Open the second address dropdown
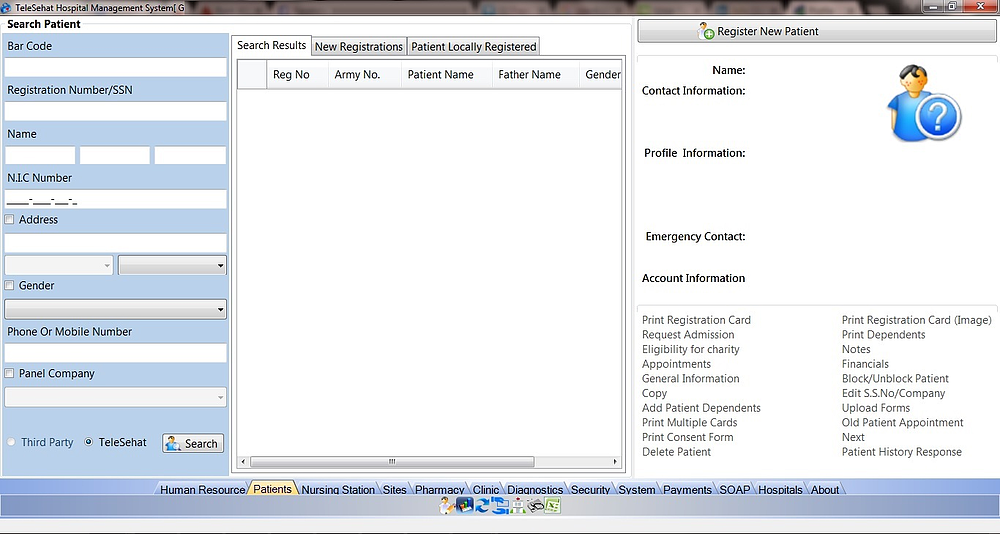1000x534 pixels. (x=172, y=265)
